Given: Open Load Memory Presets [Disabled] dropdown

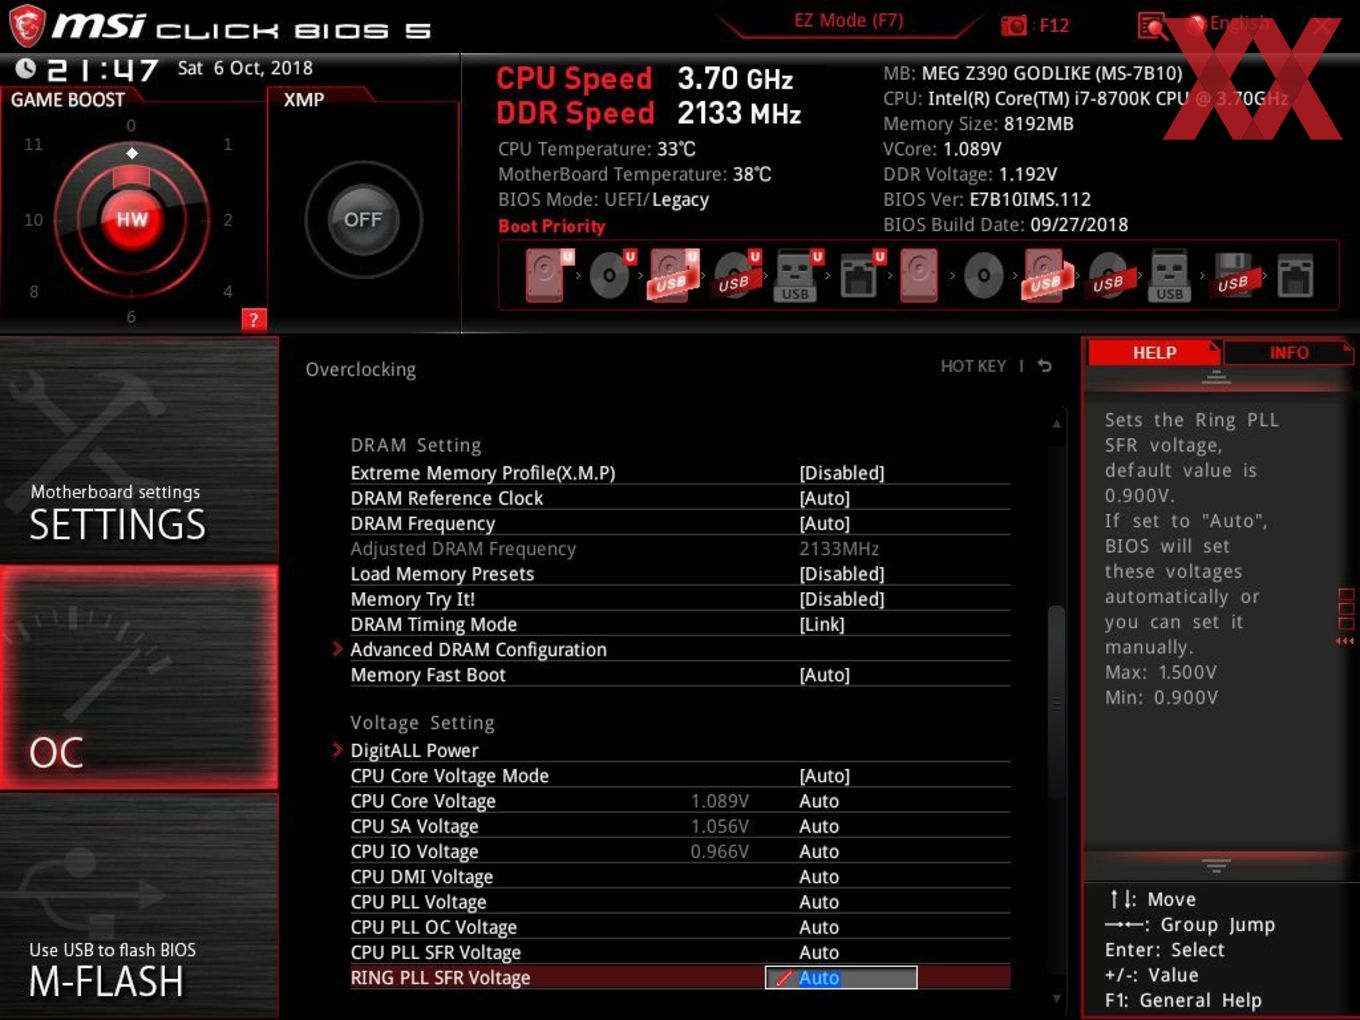Looking at the screenshot, I should [x=842, y=574].
